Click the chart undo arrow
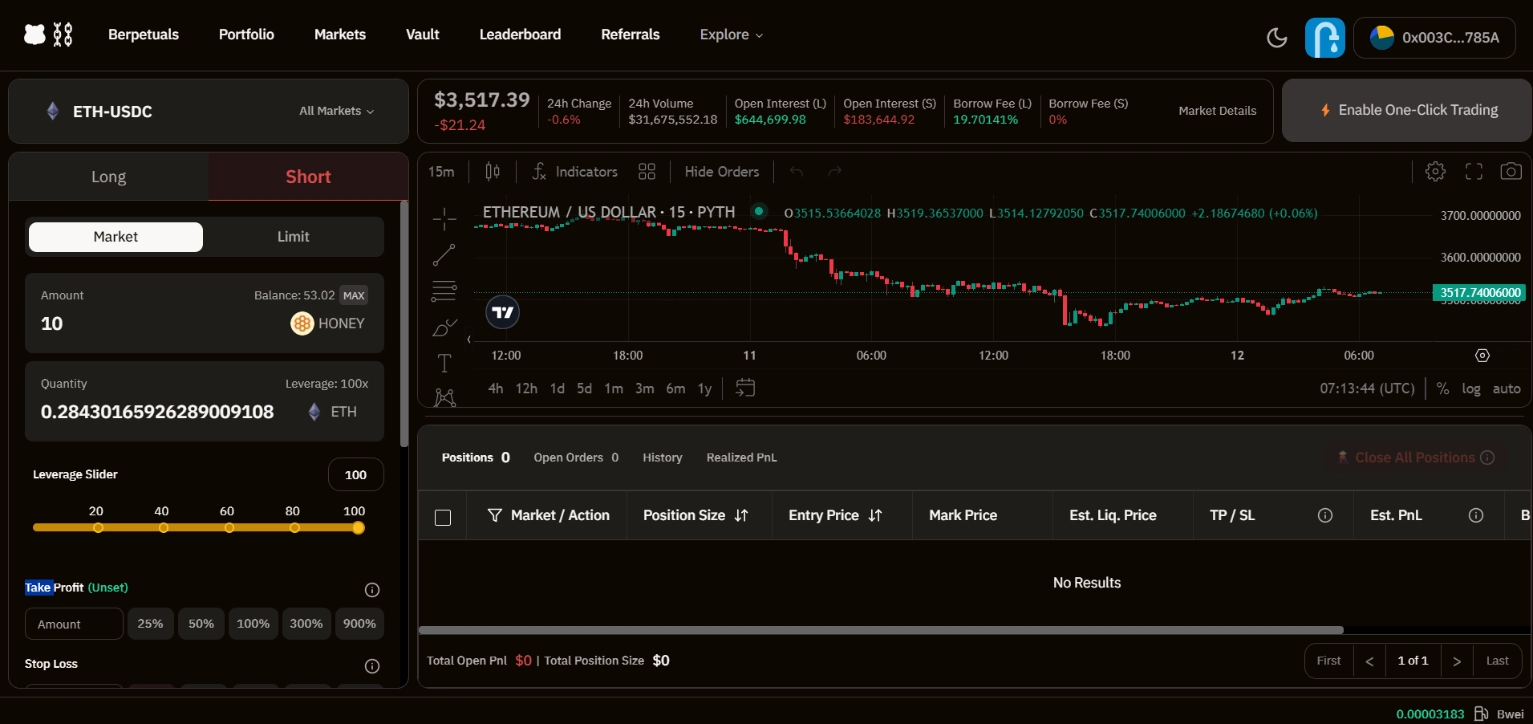This screenshot has height=724, width=1533. (x=796, y=171)
